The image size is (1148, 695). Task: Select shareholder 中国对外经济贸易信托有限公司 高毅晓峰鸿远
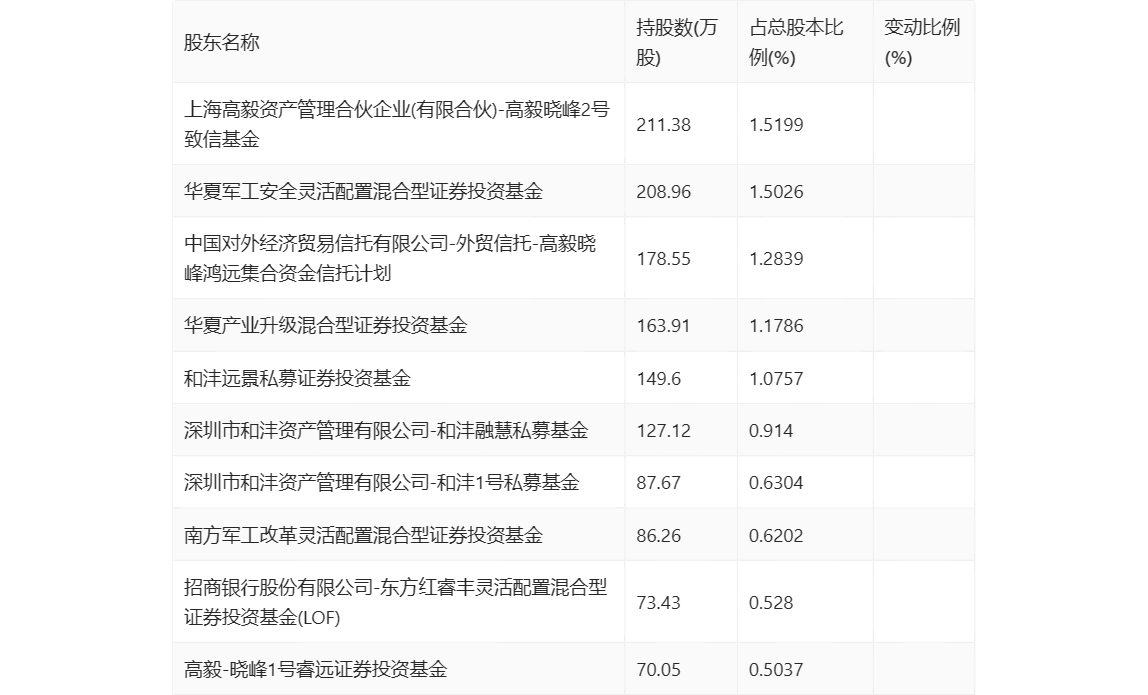tap(390, 258)
